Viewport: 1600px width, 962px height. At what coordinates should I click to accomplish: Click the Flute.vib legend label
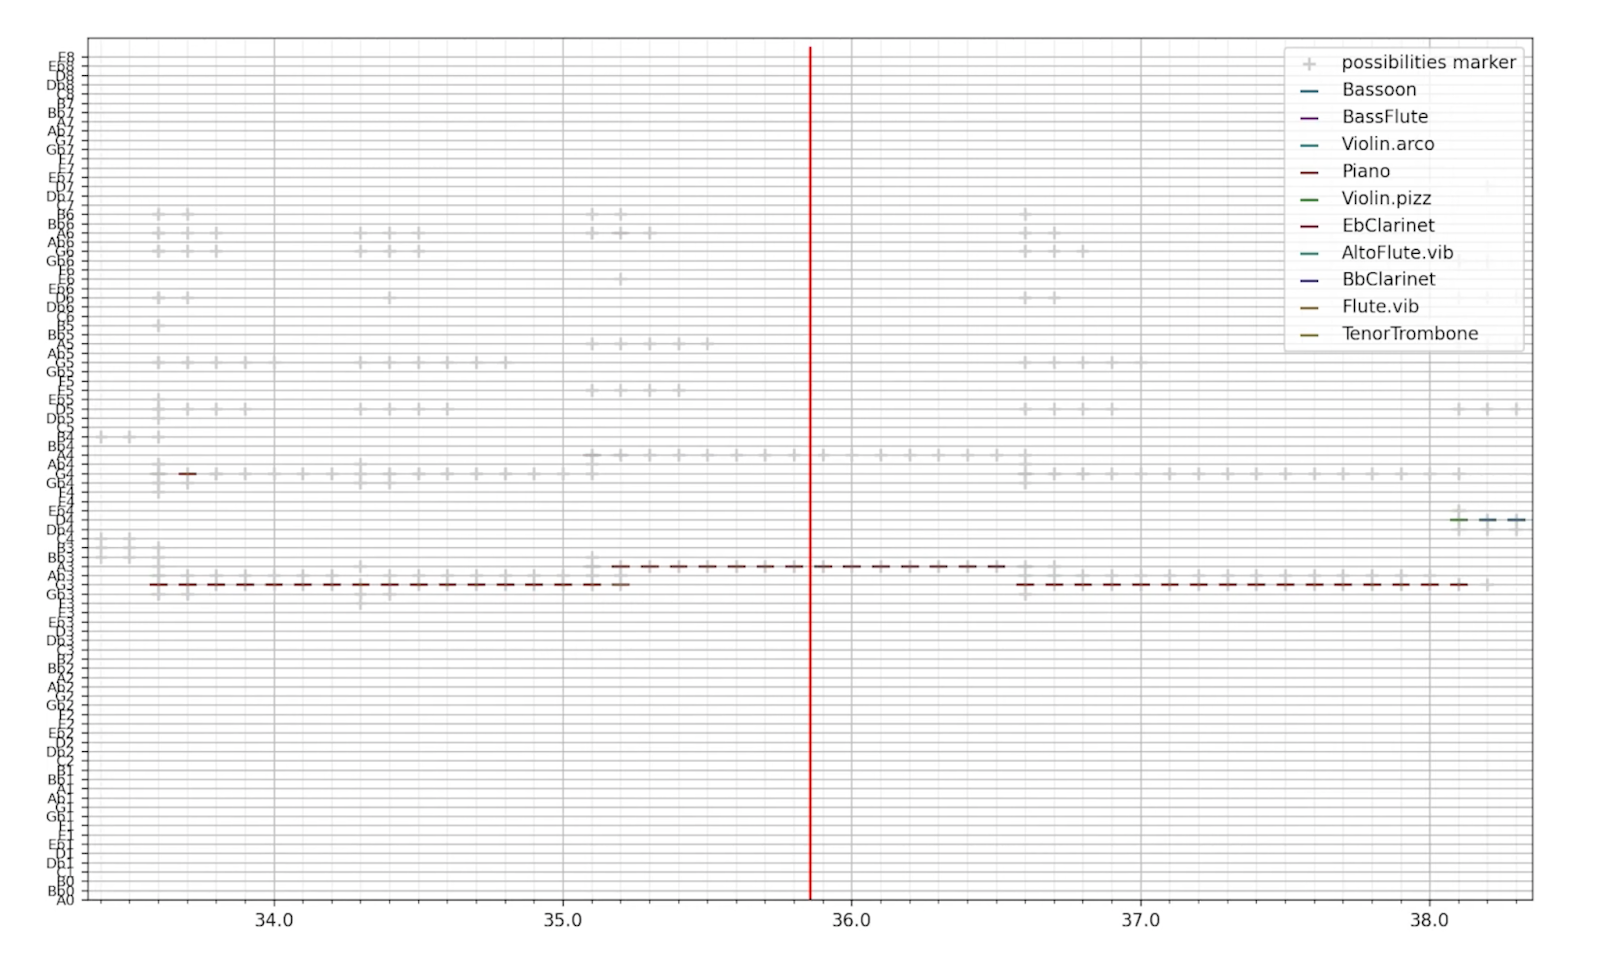point(1379,307)
